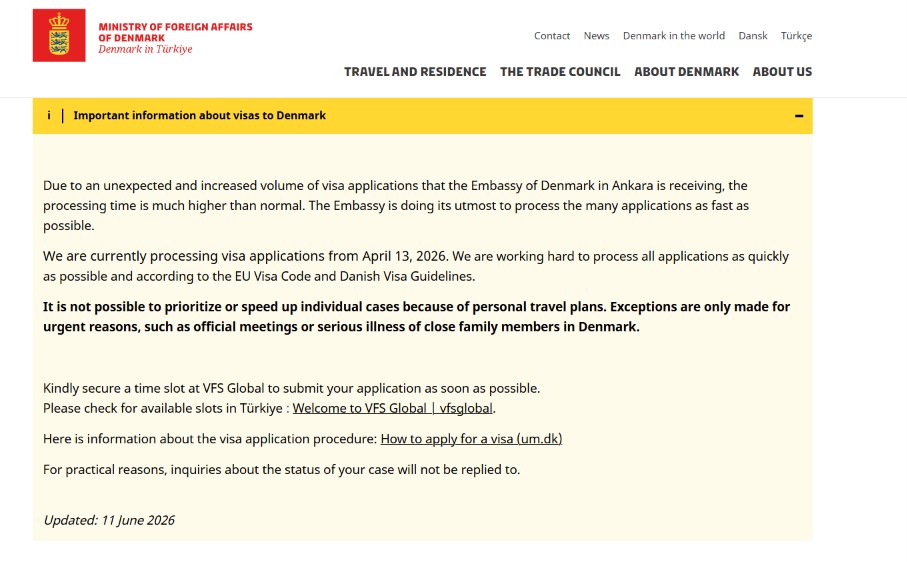Image resolution: width=907 pixels, height=562 pixels.
Task: Click the Danish royal coat of arms logo
Action: (59, 35)
